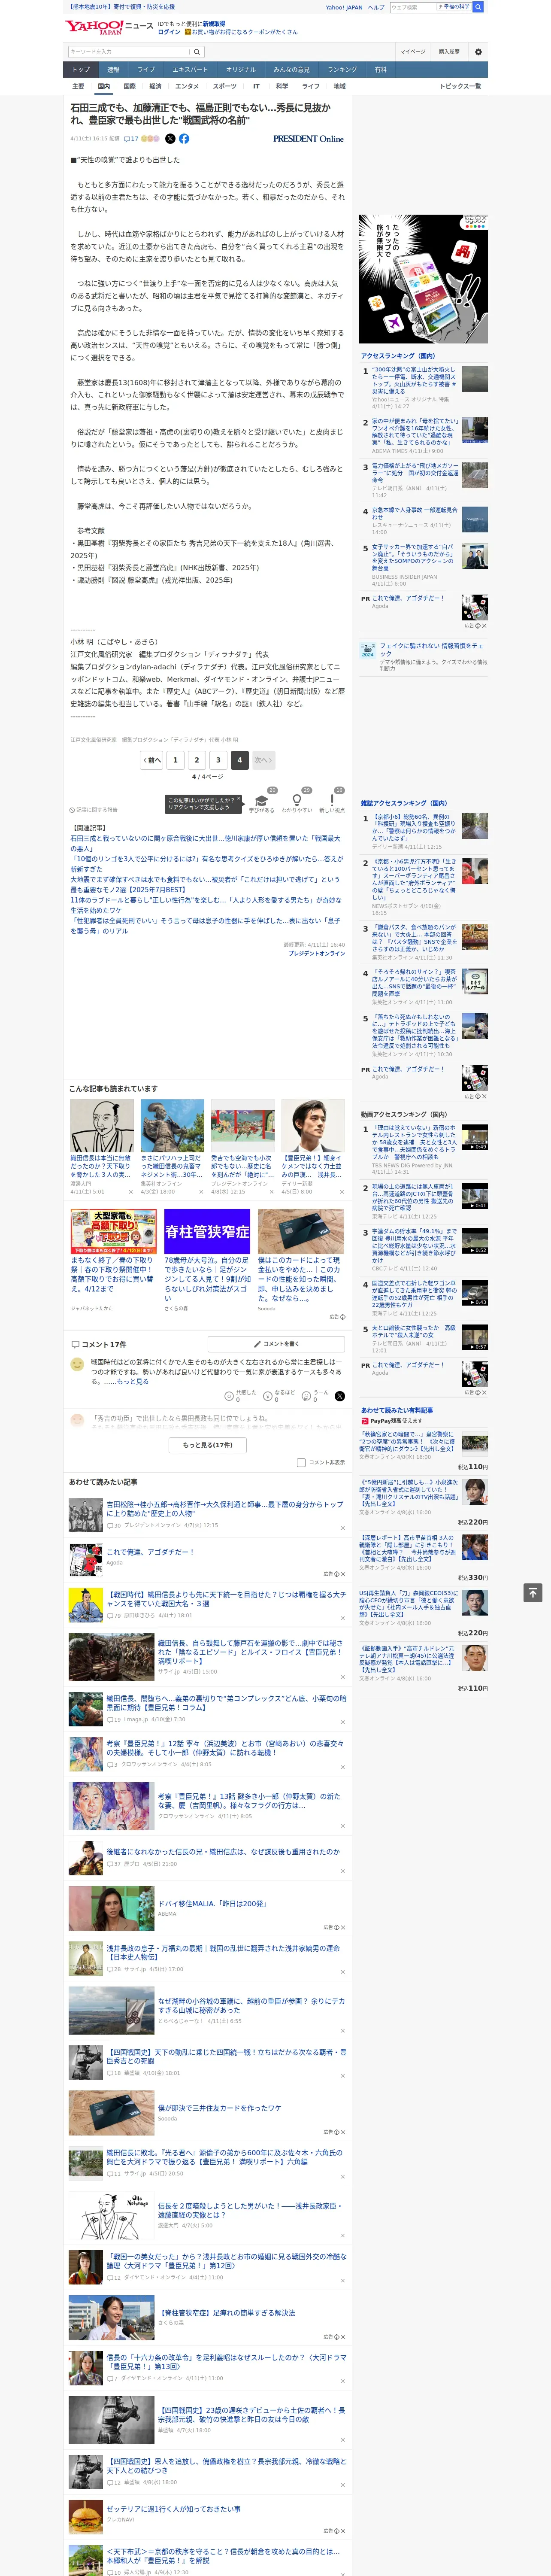Go to article page 1

[175, 760]
